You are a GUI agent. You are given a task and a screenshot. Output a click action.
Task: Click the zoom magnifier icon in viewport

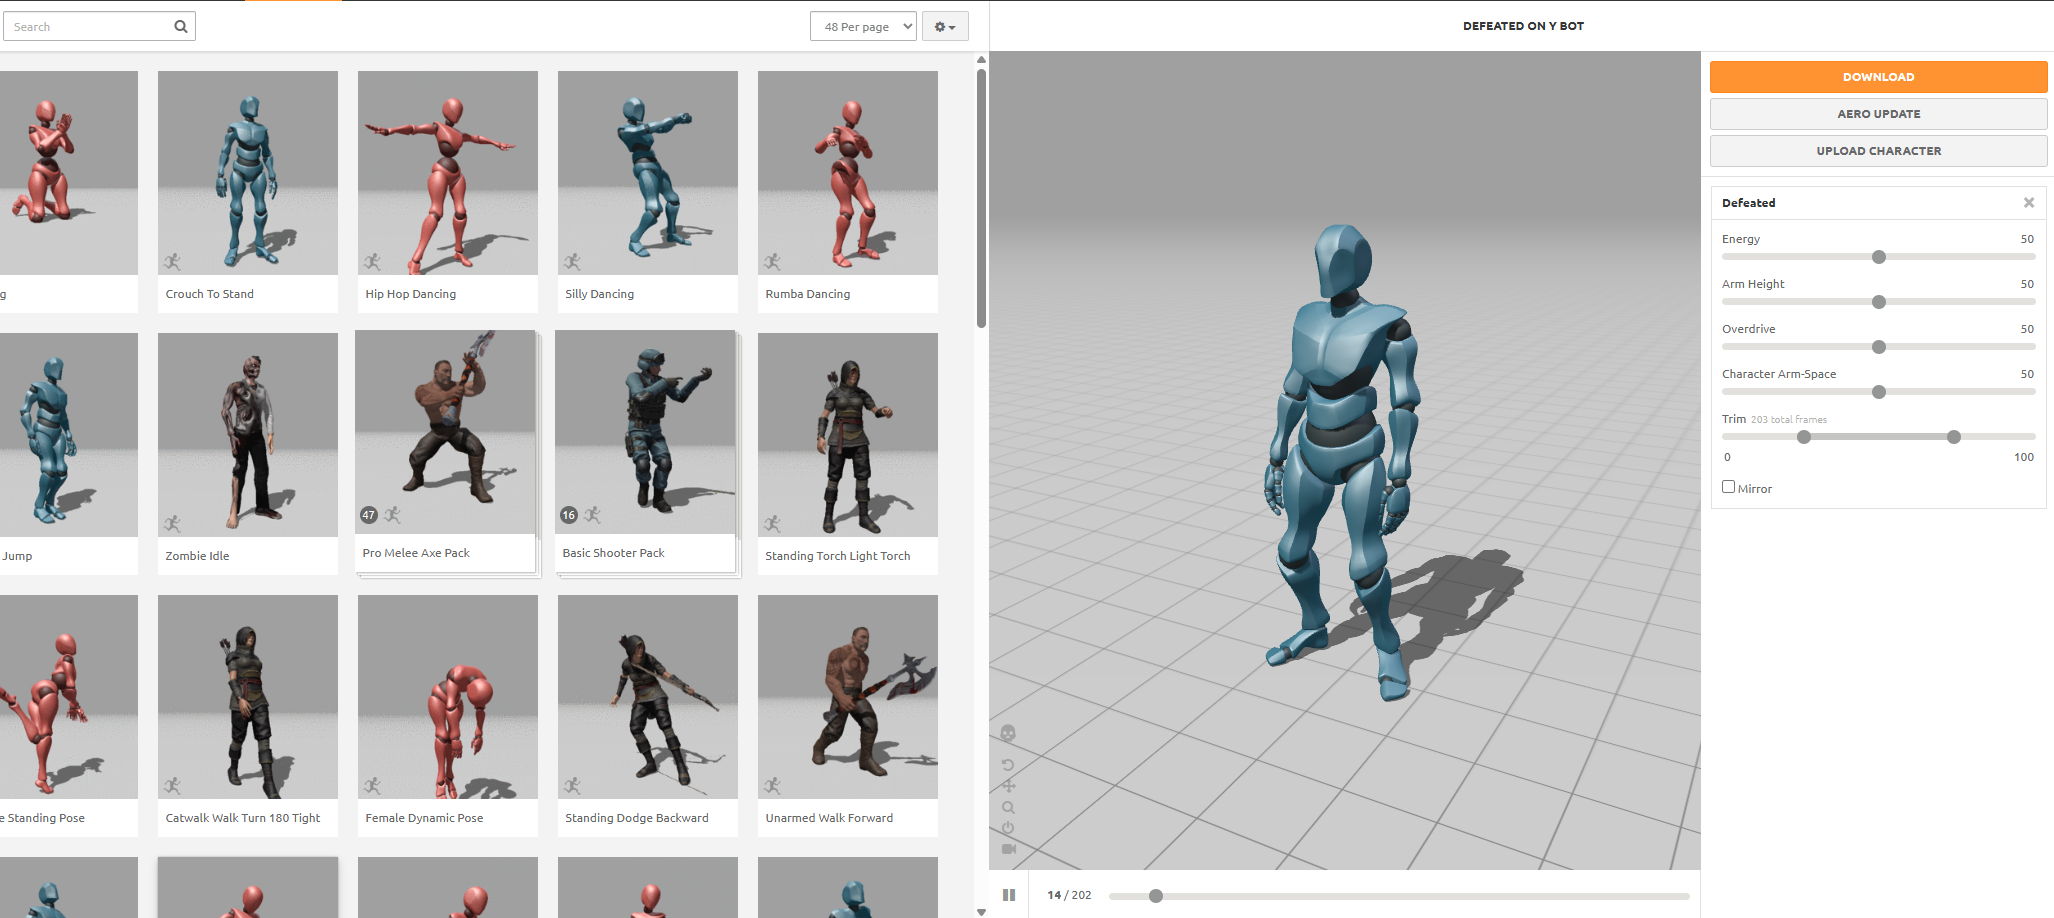click(1008, 807)
